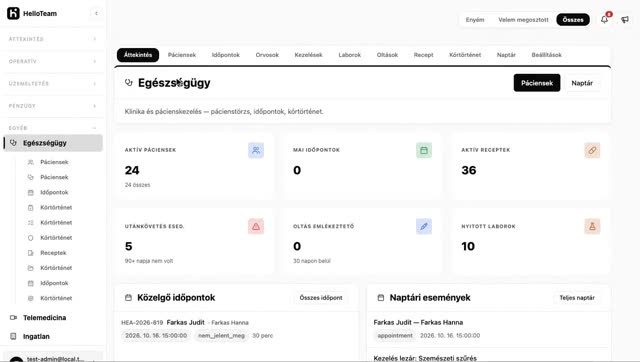Switch to the Orvosok tab

click(x=267, y=55)
